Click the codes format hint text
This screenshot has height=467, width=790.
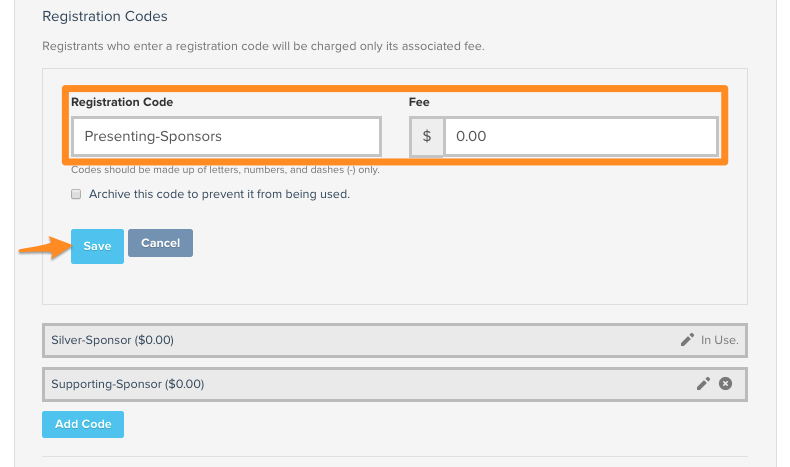pyautogui.click(x=225, y=170)
